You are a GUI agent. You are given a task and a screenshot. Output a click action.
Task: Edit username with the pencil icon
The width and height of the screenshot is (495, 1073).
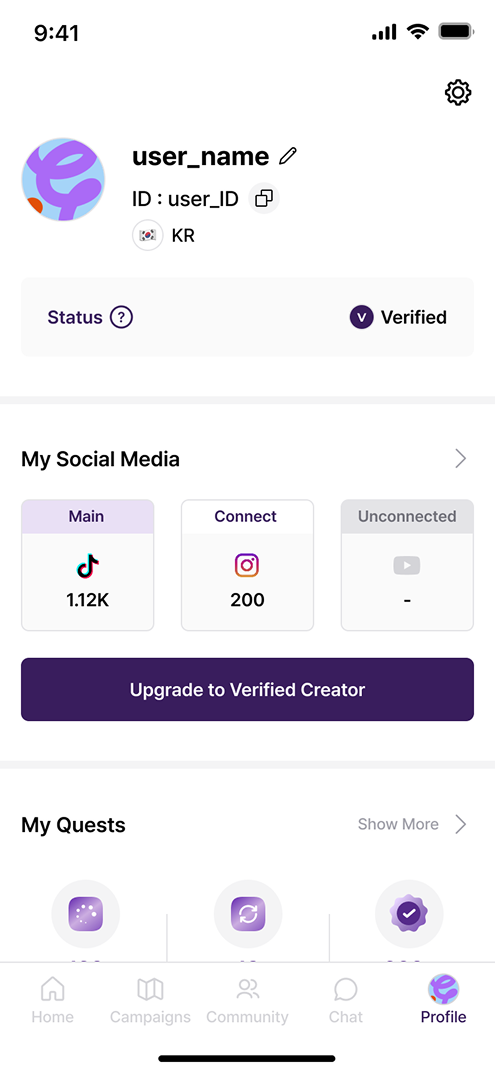[288, 156]
